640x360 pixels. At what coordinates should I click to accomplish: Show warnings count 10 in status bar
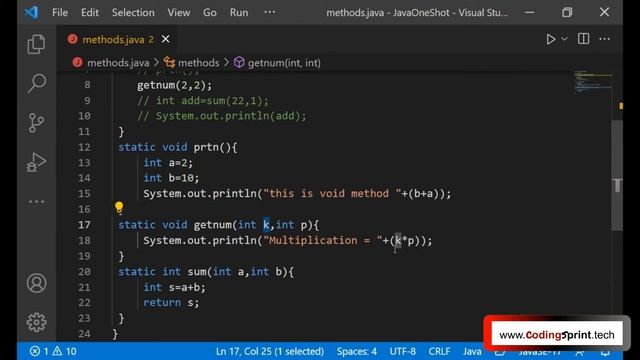64,351
